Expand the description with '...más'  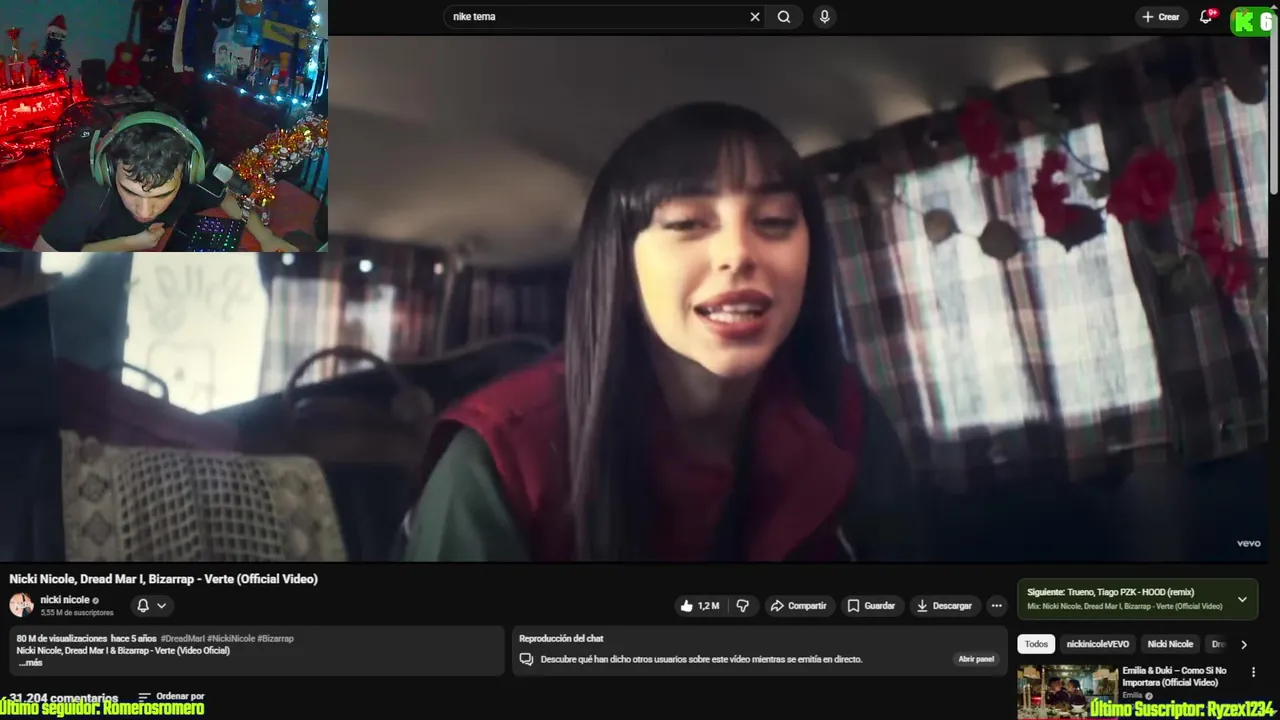coord(30,662)
